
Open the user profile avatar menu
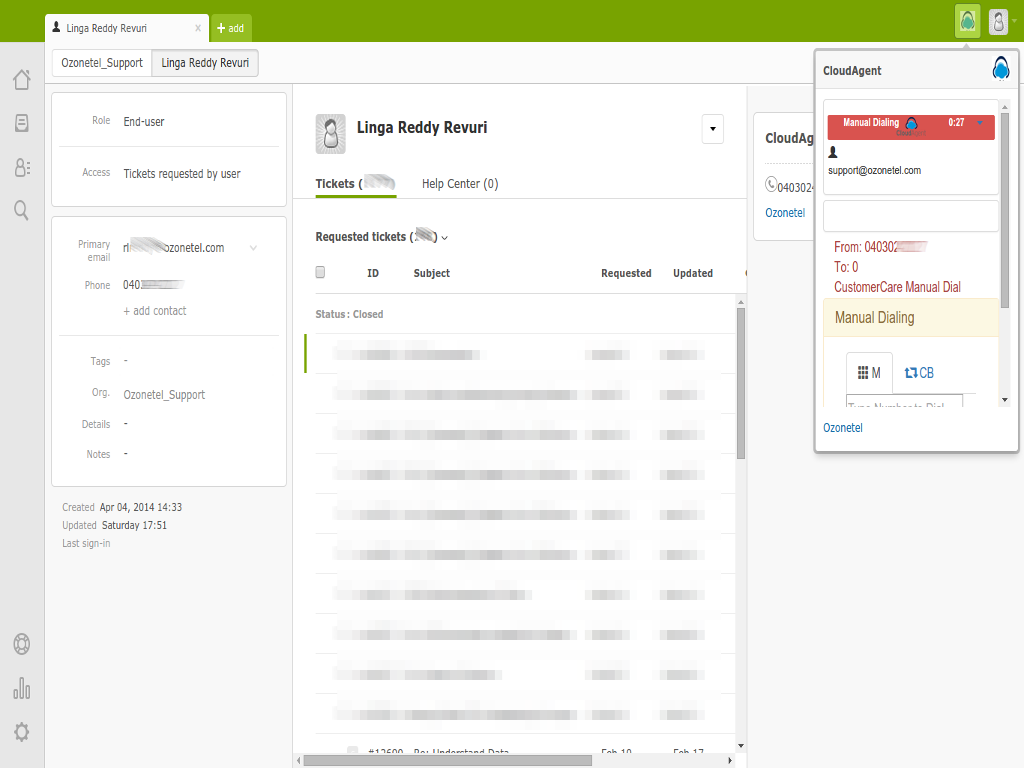pos(998,21)
